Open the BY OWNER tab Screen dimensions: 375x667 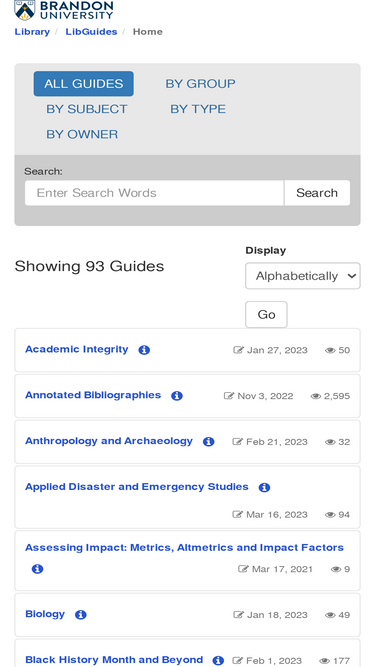click(82, 134)
